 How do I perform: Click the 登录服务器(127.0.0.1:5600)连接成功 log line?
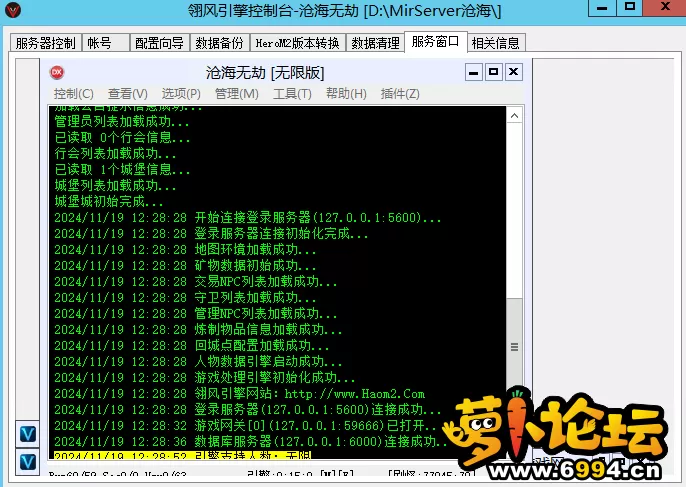tap(248, 410)
